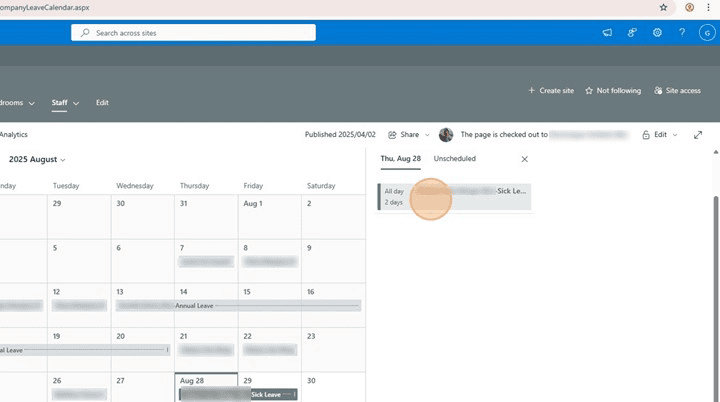720x402 pixels.
Task: Click the Create site button
Action: click(551, 90)
